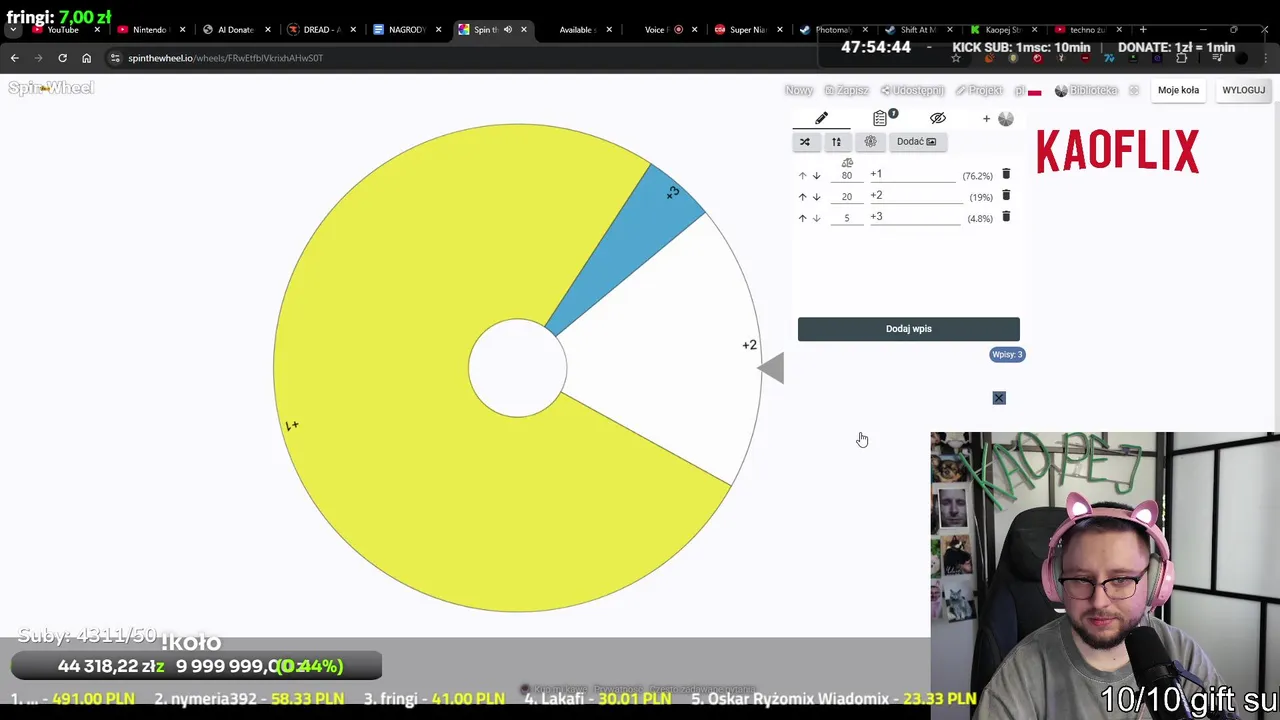Click the browser back arrow
Screen dimensions: 1280x720
click(14, 58)
